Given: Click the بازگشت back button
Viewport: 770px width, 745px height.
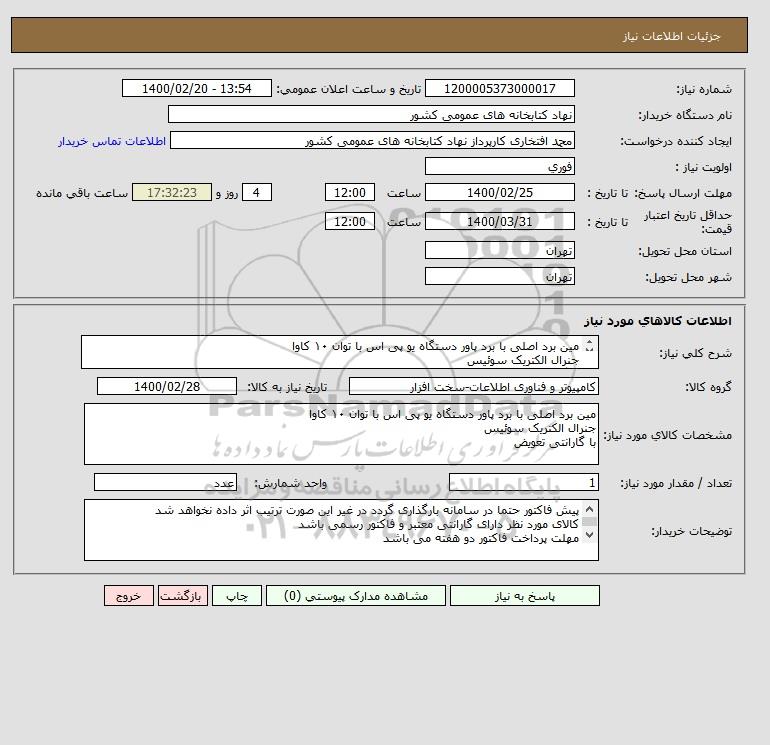Looking at the screenshot, I should tap(183, 596).
